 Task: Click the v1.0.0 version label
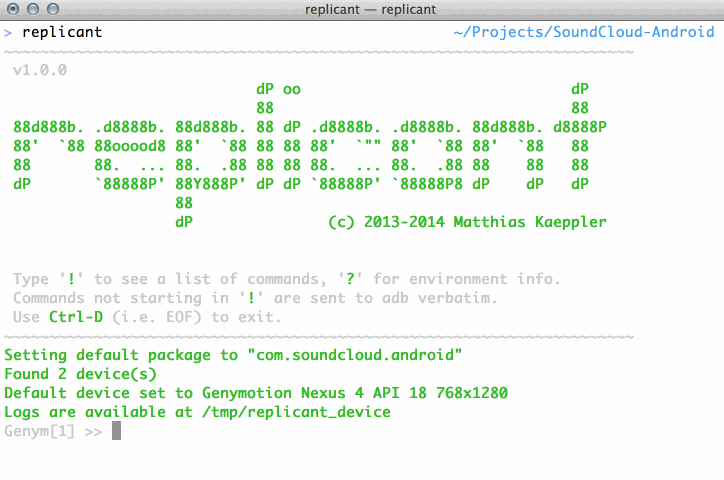click(40, 71)
